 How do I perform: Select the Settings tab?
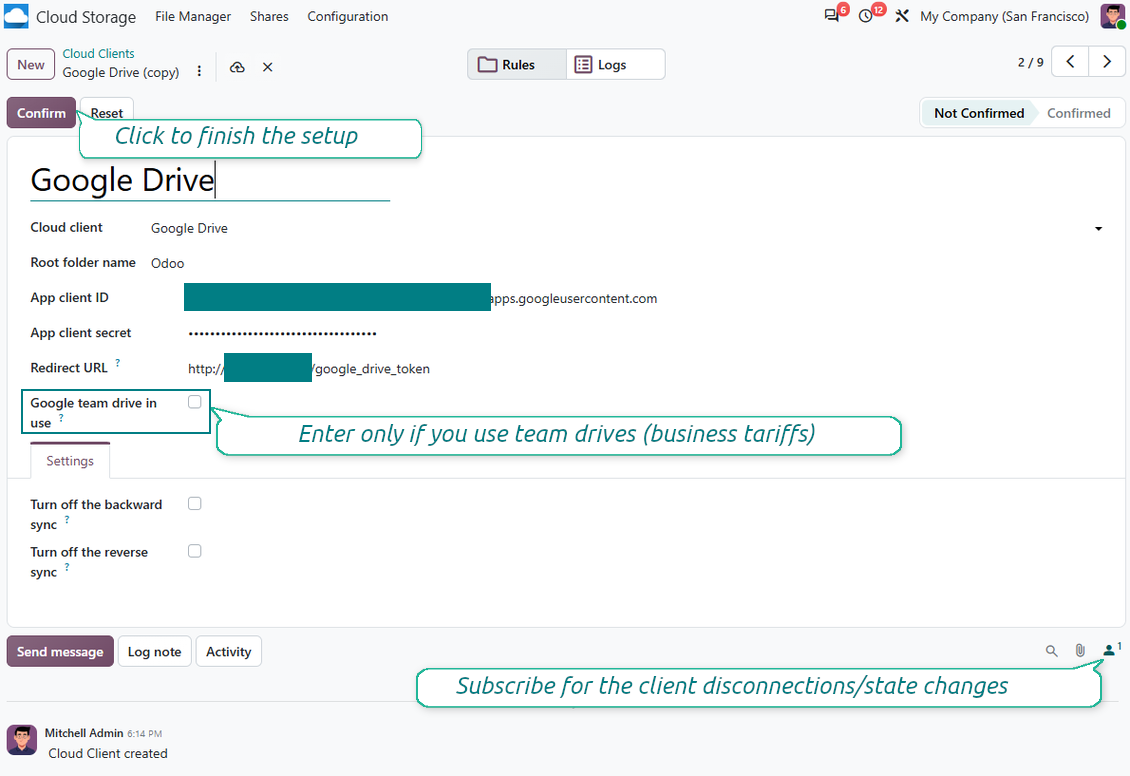(70, 461)
